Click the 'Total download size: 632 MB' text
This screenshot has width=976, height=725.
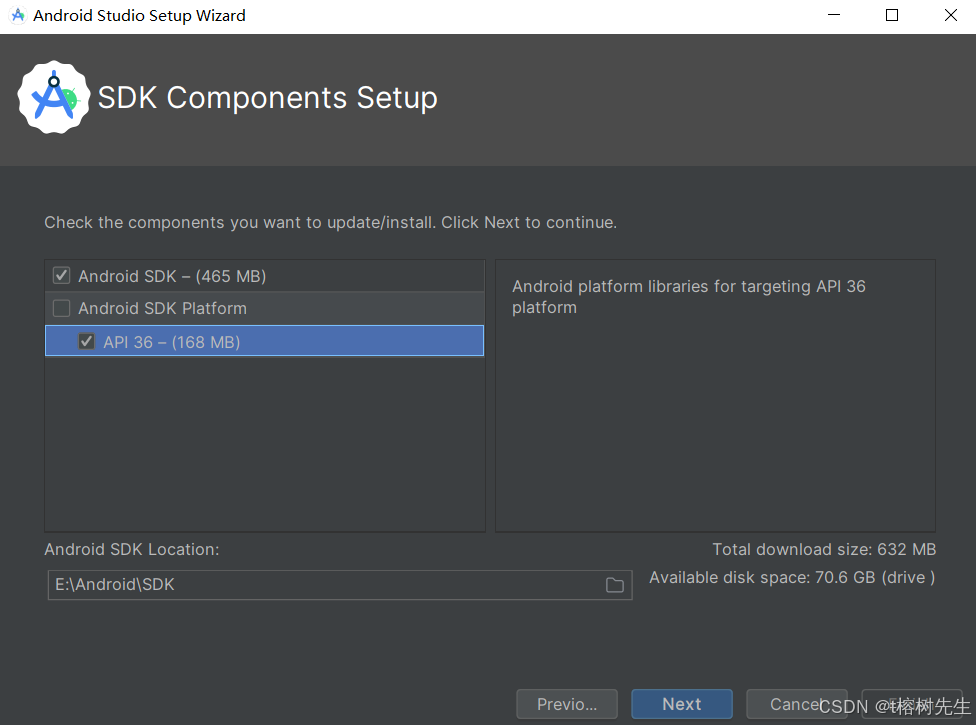pyautogui.click(x=824, y=550)
